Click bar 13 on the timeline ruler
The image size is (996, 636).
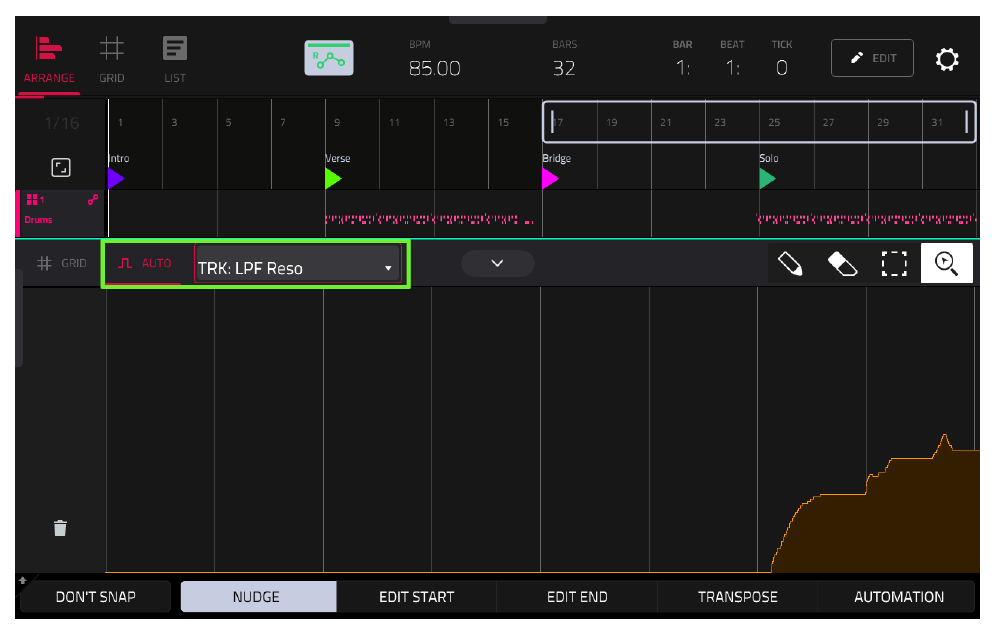coord(448,123)
